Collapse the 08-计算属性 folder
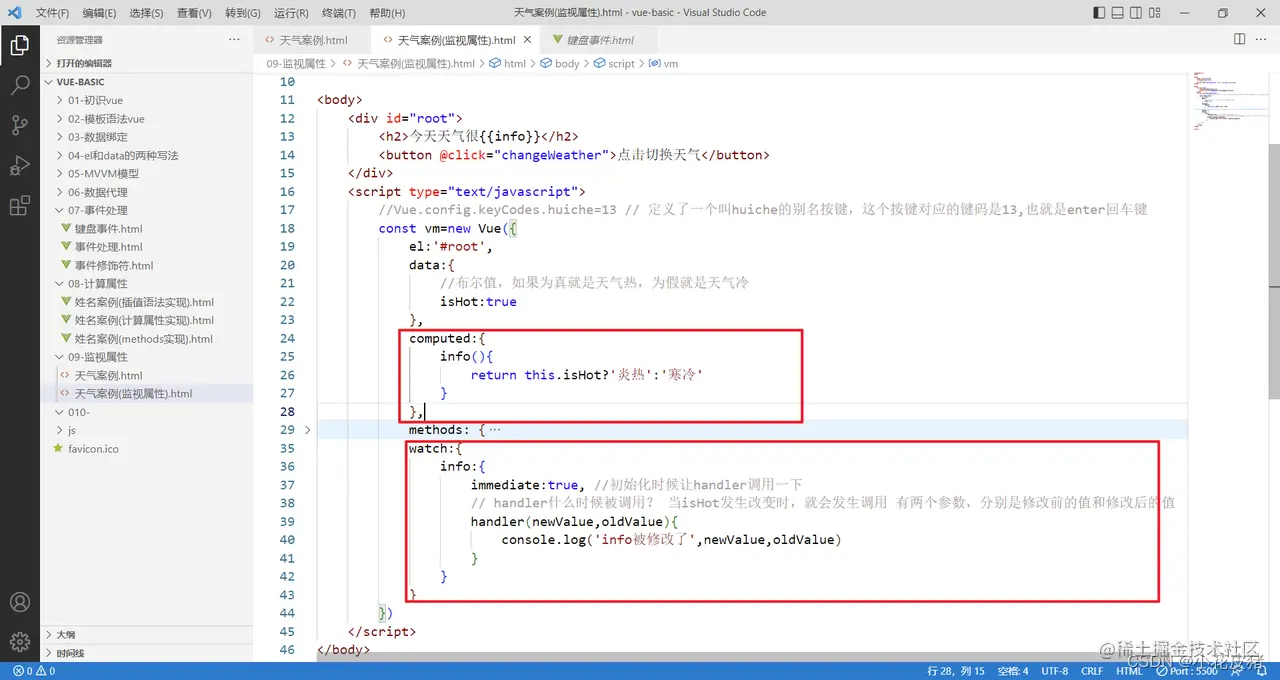Viewport: 1280px width, 680px height. click(147, 284)
